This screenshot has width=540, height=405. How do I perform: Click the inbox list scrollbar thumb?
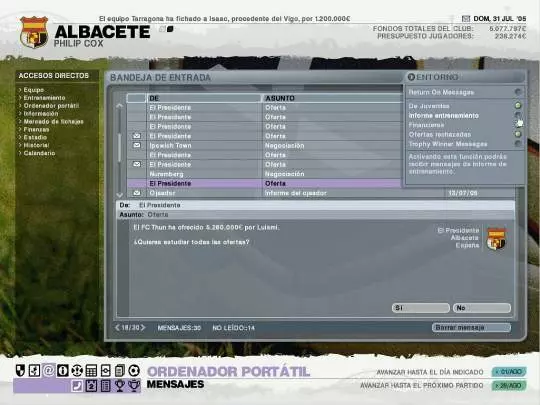[x=119, y=147]
